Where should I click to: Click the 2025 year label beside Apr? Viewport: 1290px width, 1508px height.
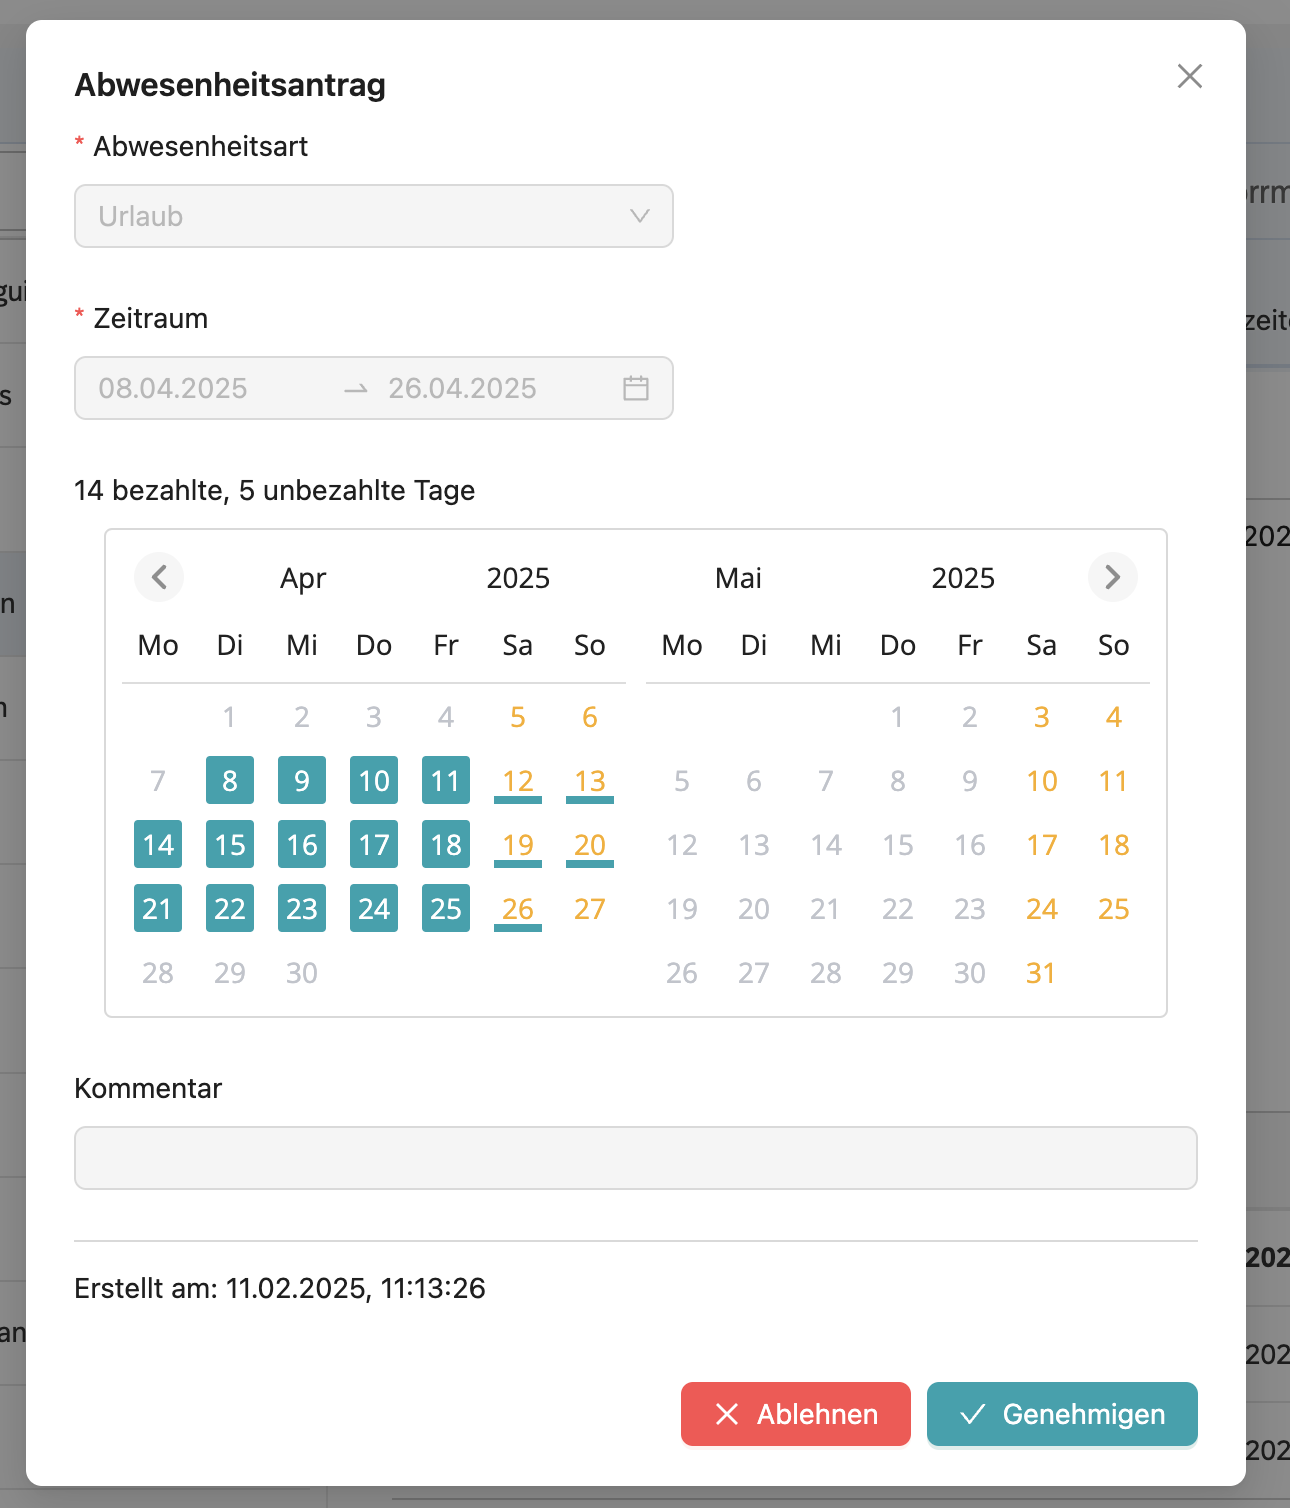[518, 578]
